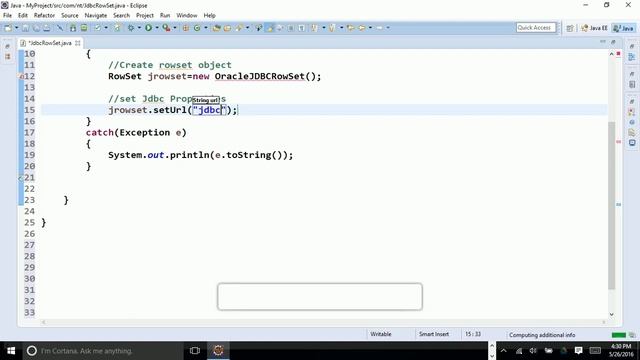
Task: Open the Window menu
Action: [187, 16]
